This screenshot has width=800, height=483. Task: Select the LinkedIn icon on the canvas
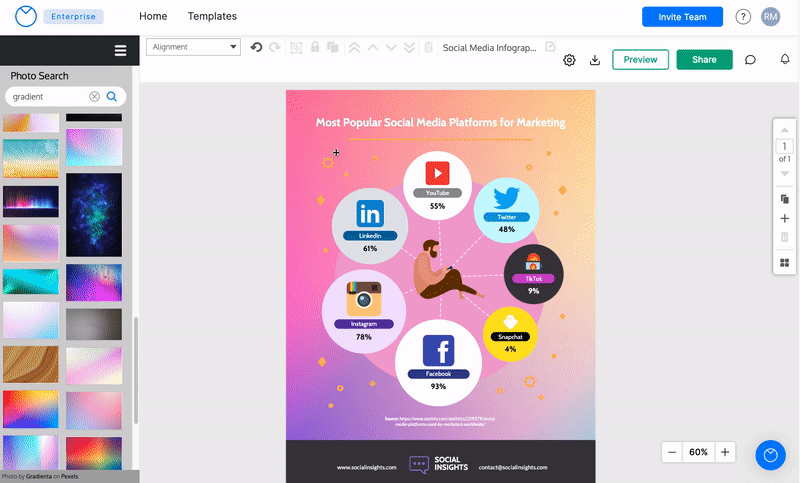click(x=370, y=214)
